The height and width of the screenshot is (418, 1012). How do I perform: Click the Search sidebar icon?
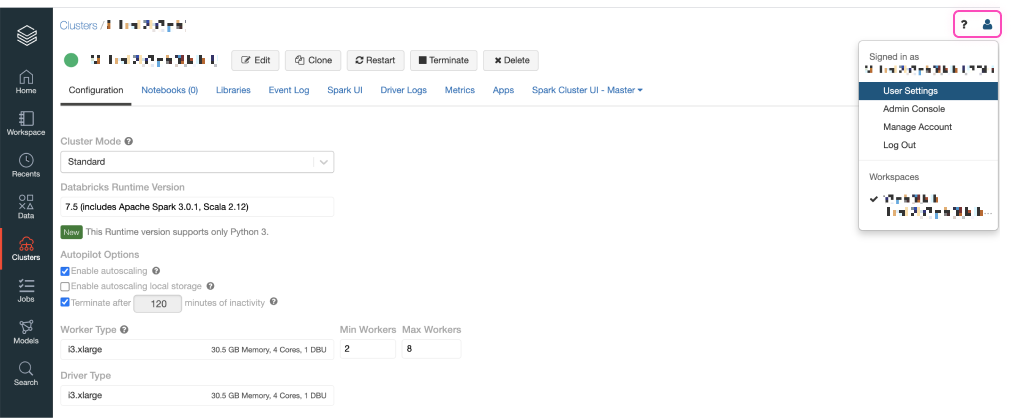pyautogui.click(x=26, y=373)
